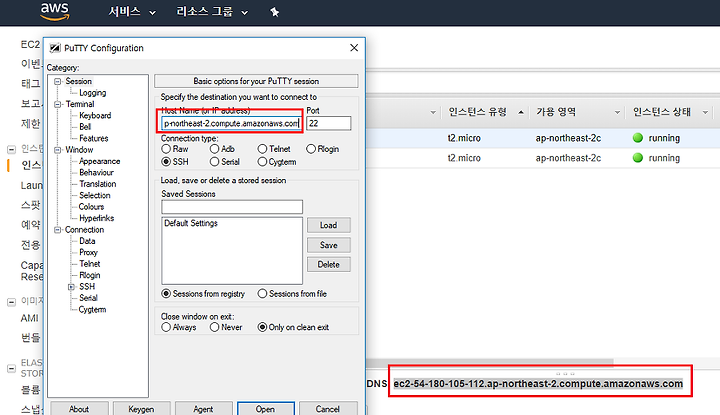This screenshot has height=415, width=720.
Task: Open AMI link in AWS sidebar
Action: tap(30, 318)
